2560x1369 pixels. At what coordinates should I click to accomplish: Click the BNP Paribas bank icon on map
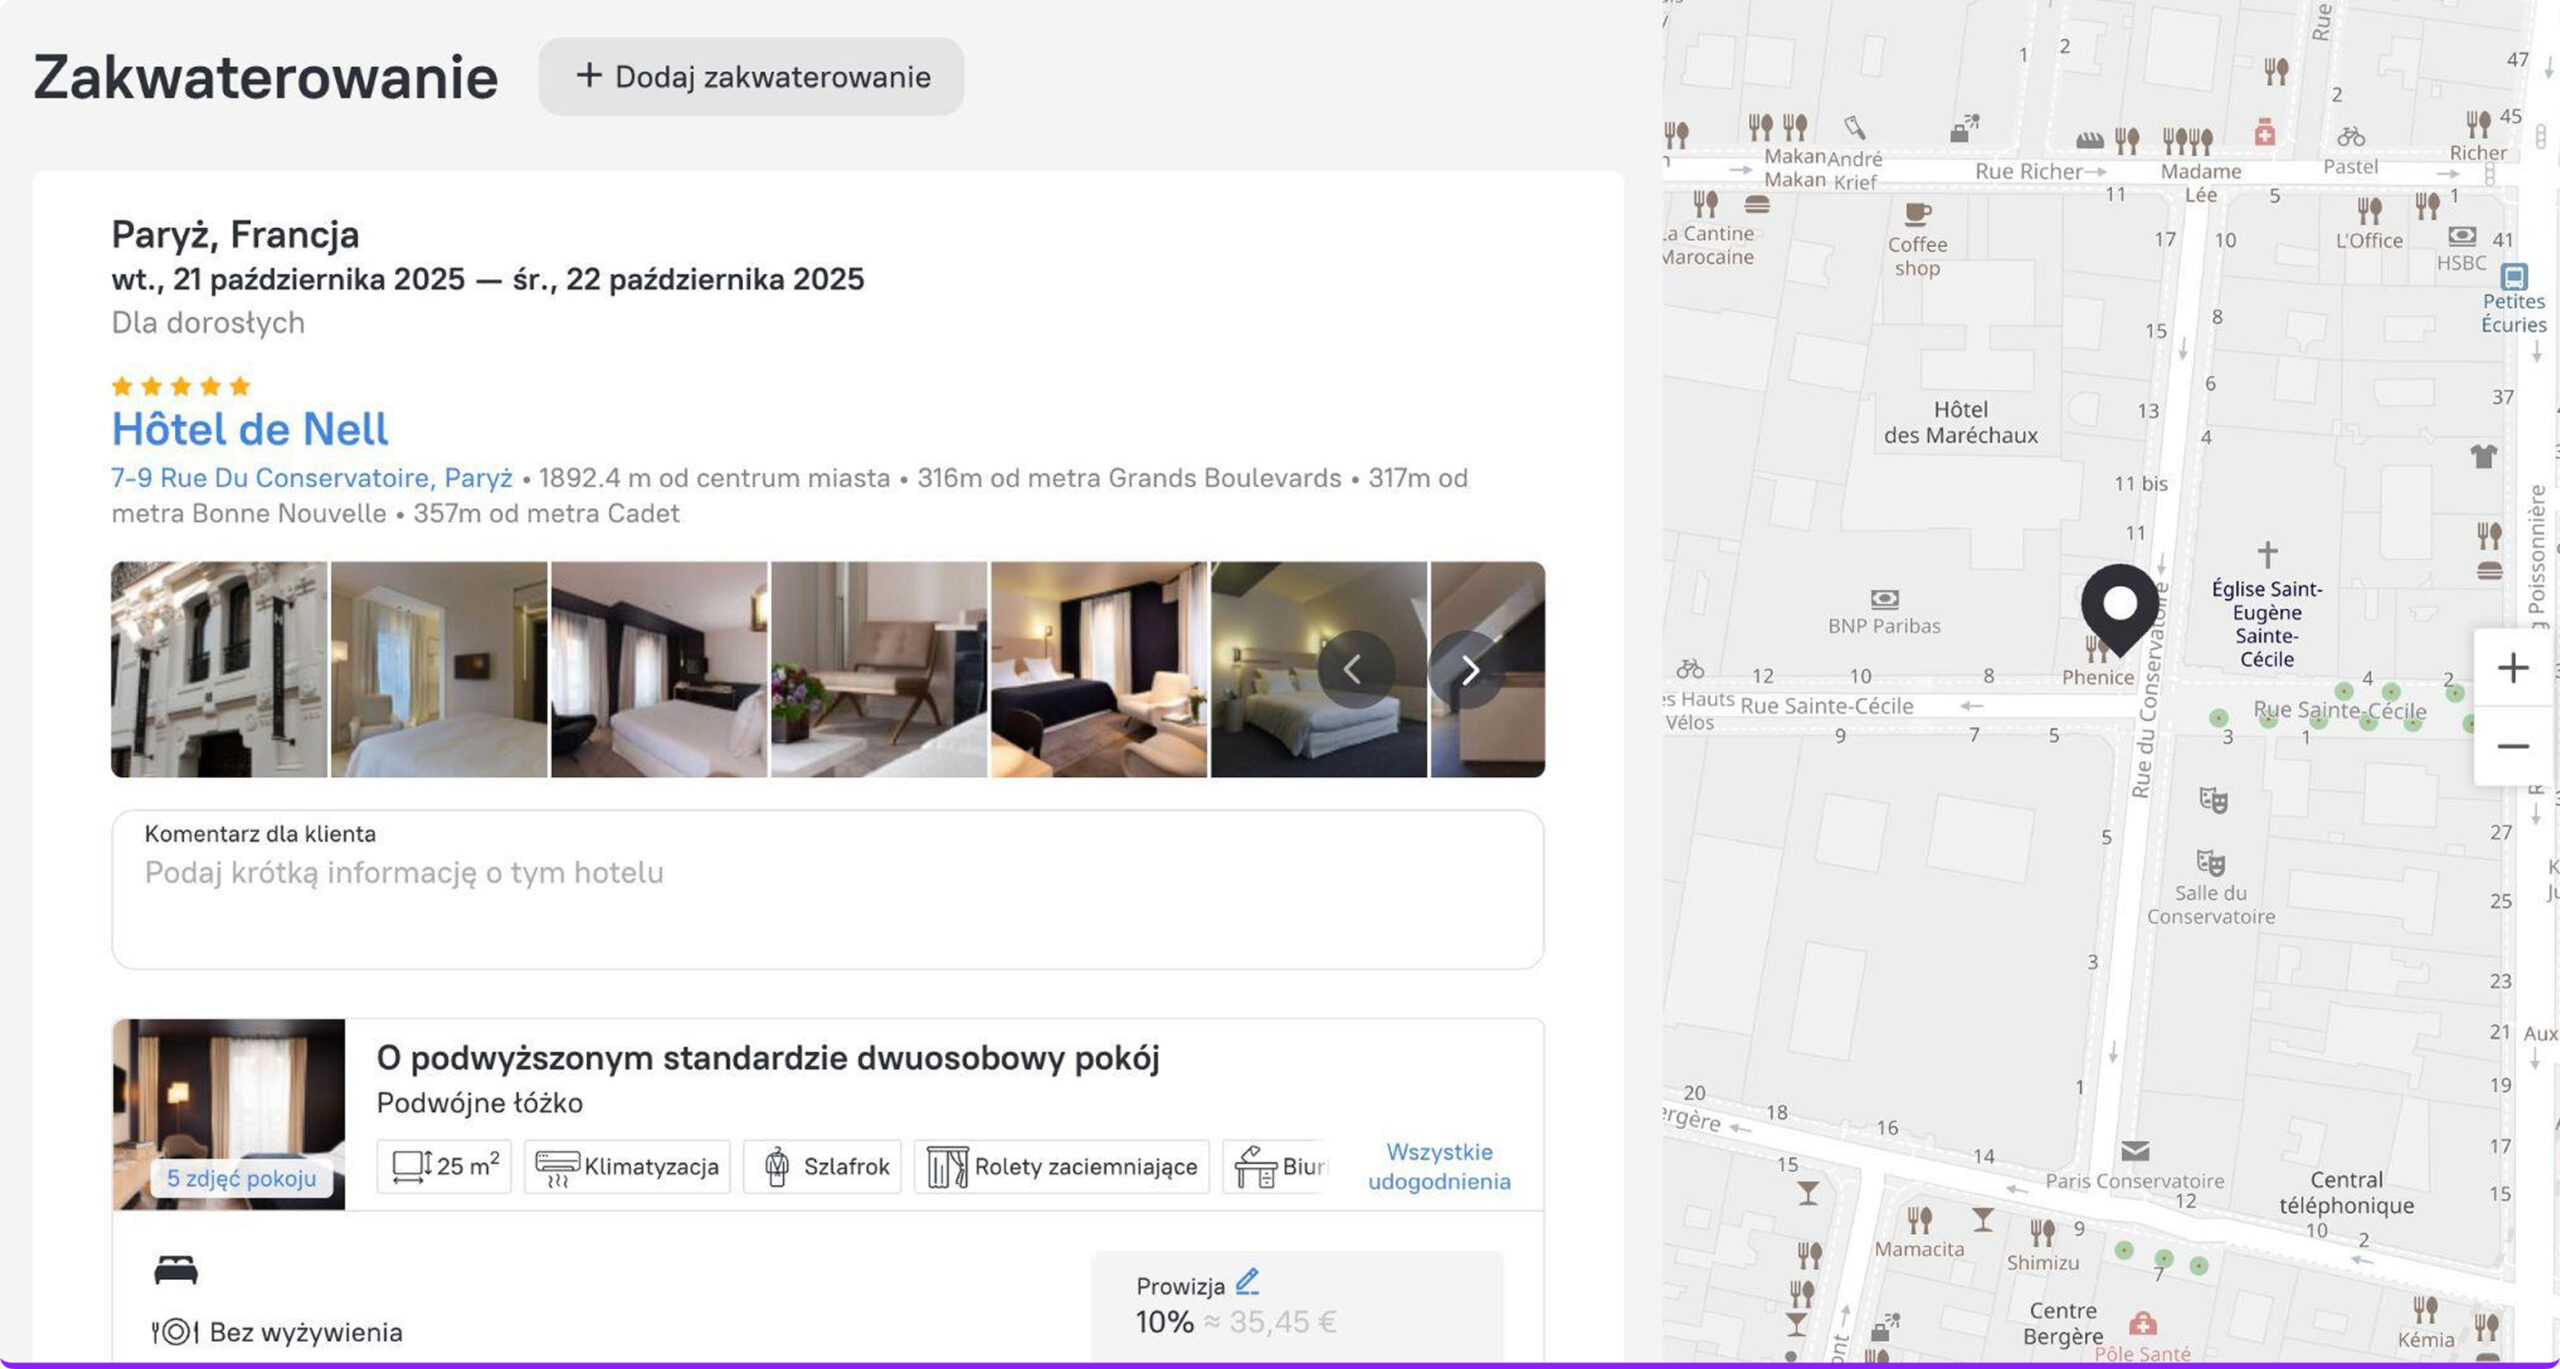(1884, 599)
